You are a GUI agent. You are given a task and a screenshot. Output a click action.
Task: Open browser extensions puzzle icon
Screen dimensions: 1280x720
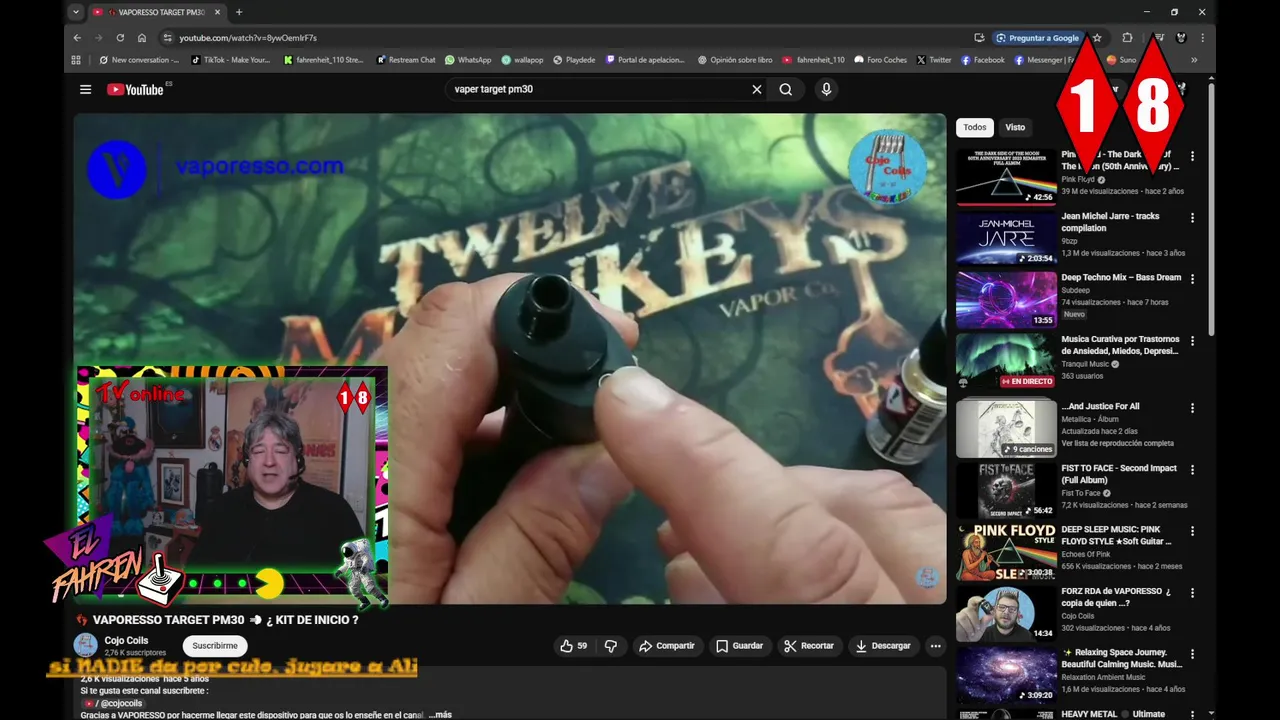coord(1127,38)
